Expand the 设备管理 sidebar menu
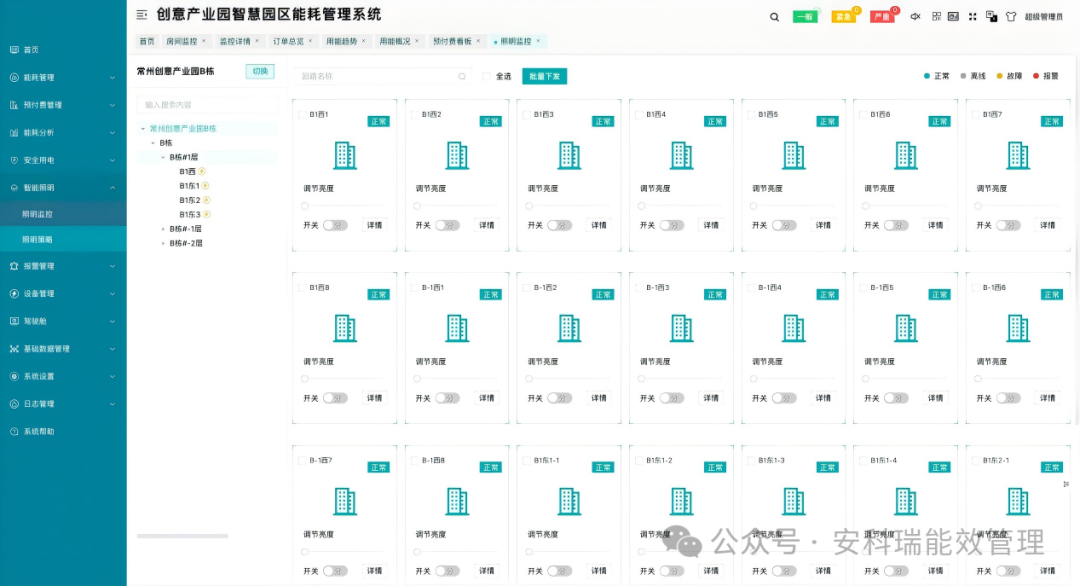Viewport: 1080px width, 586px height. click(x=63, y=293)
